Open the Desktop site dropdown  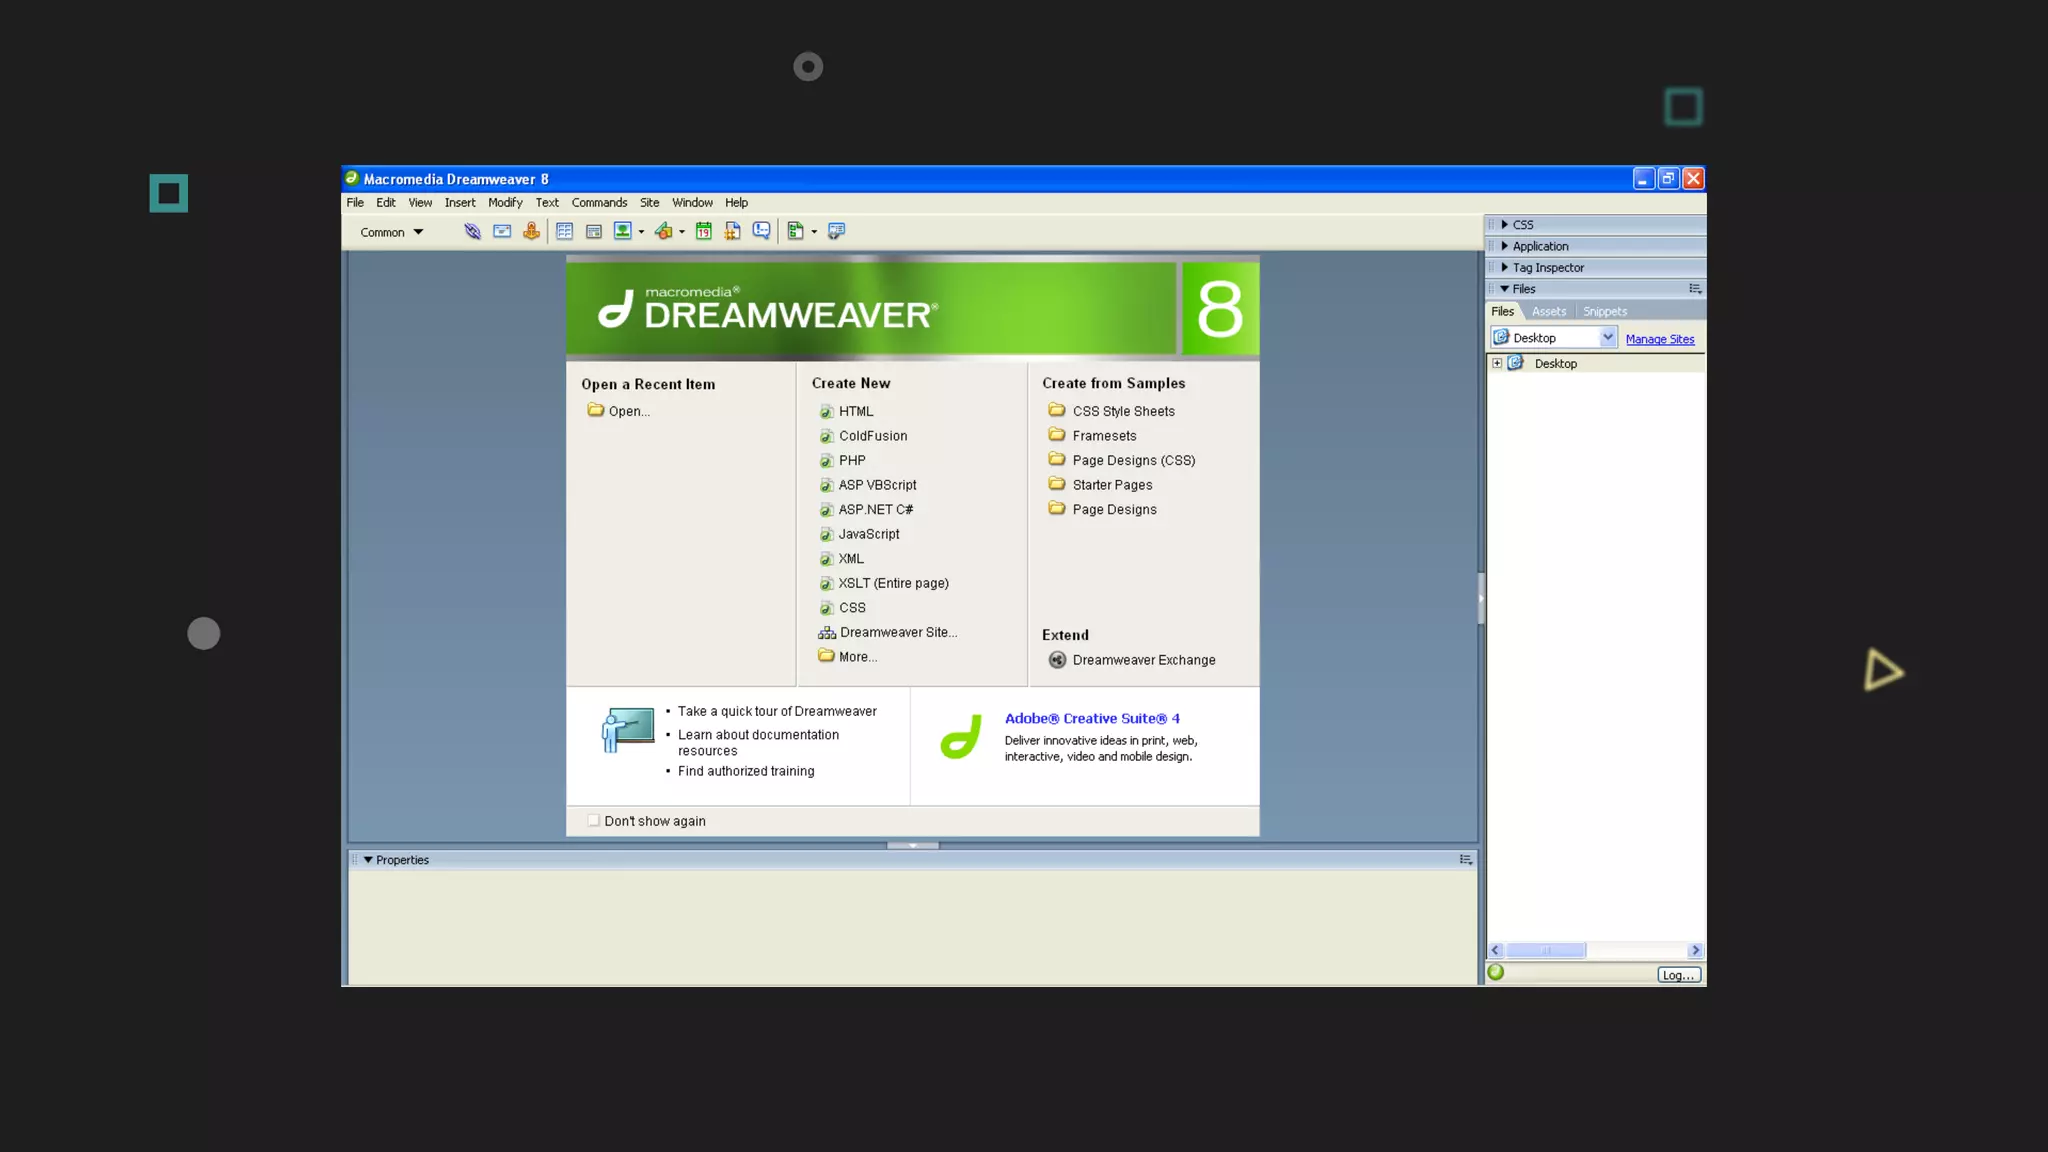click(1607, 337)
